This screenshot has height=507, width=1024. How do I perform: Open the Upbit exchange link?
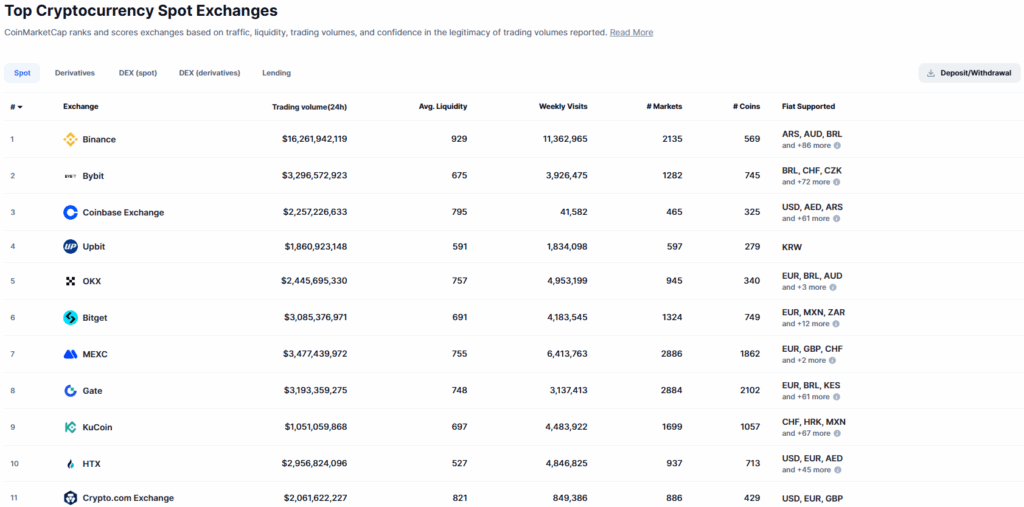point(94,247)
